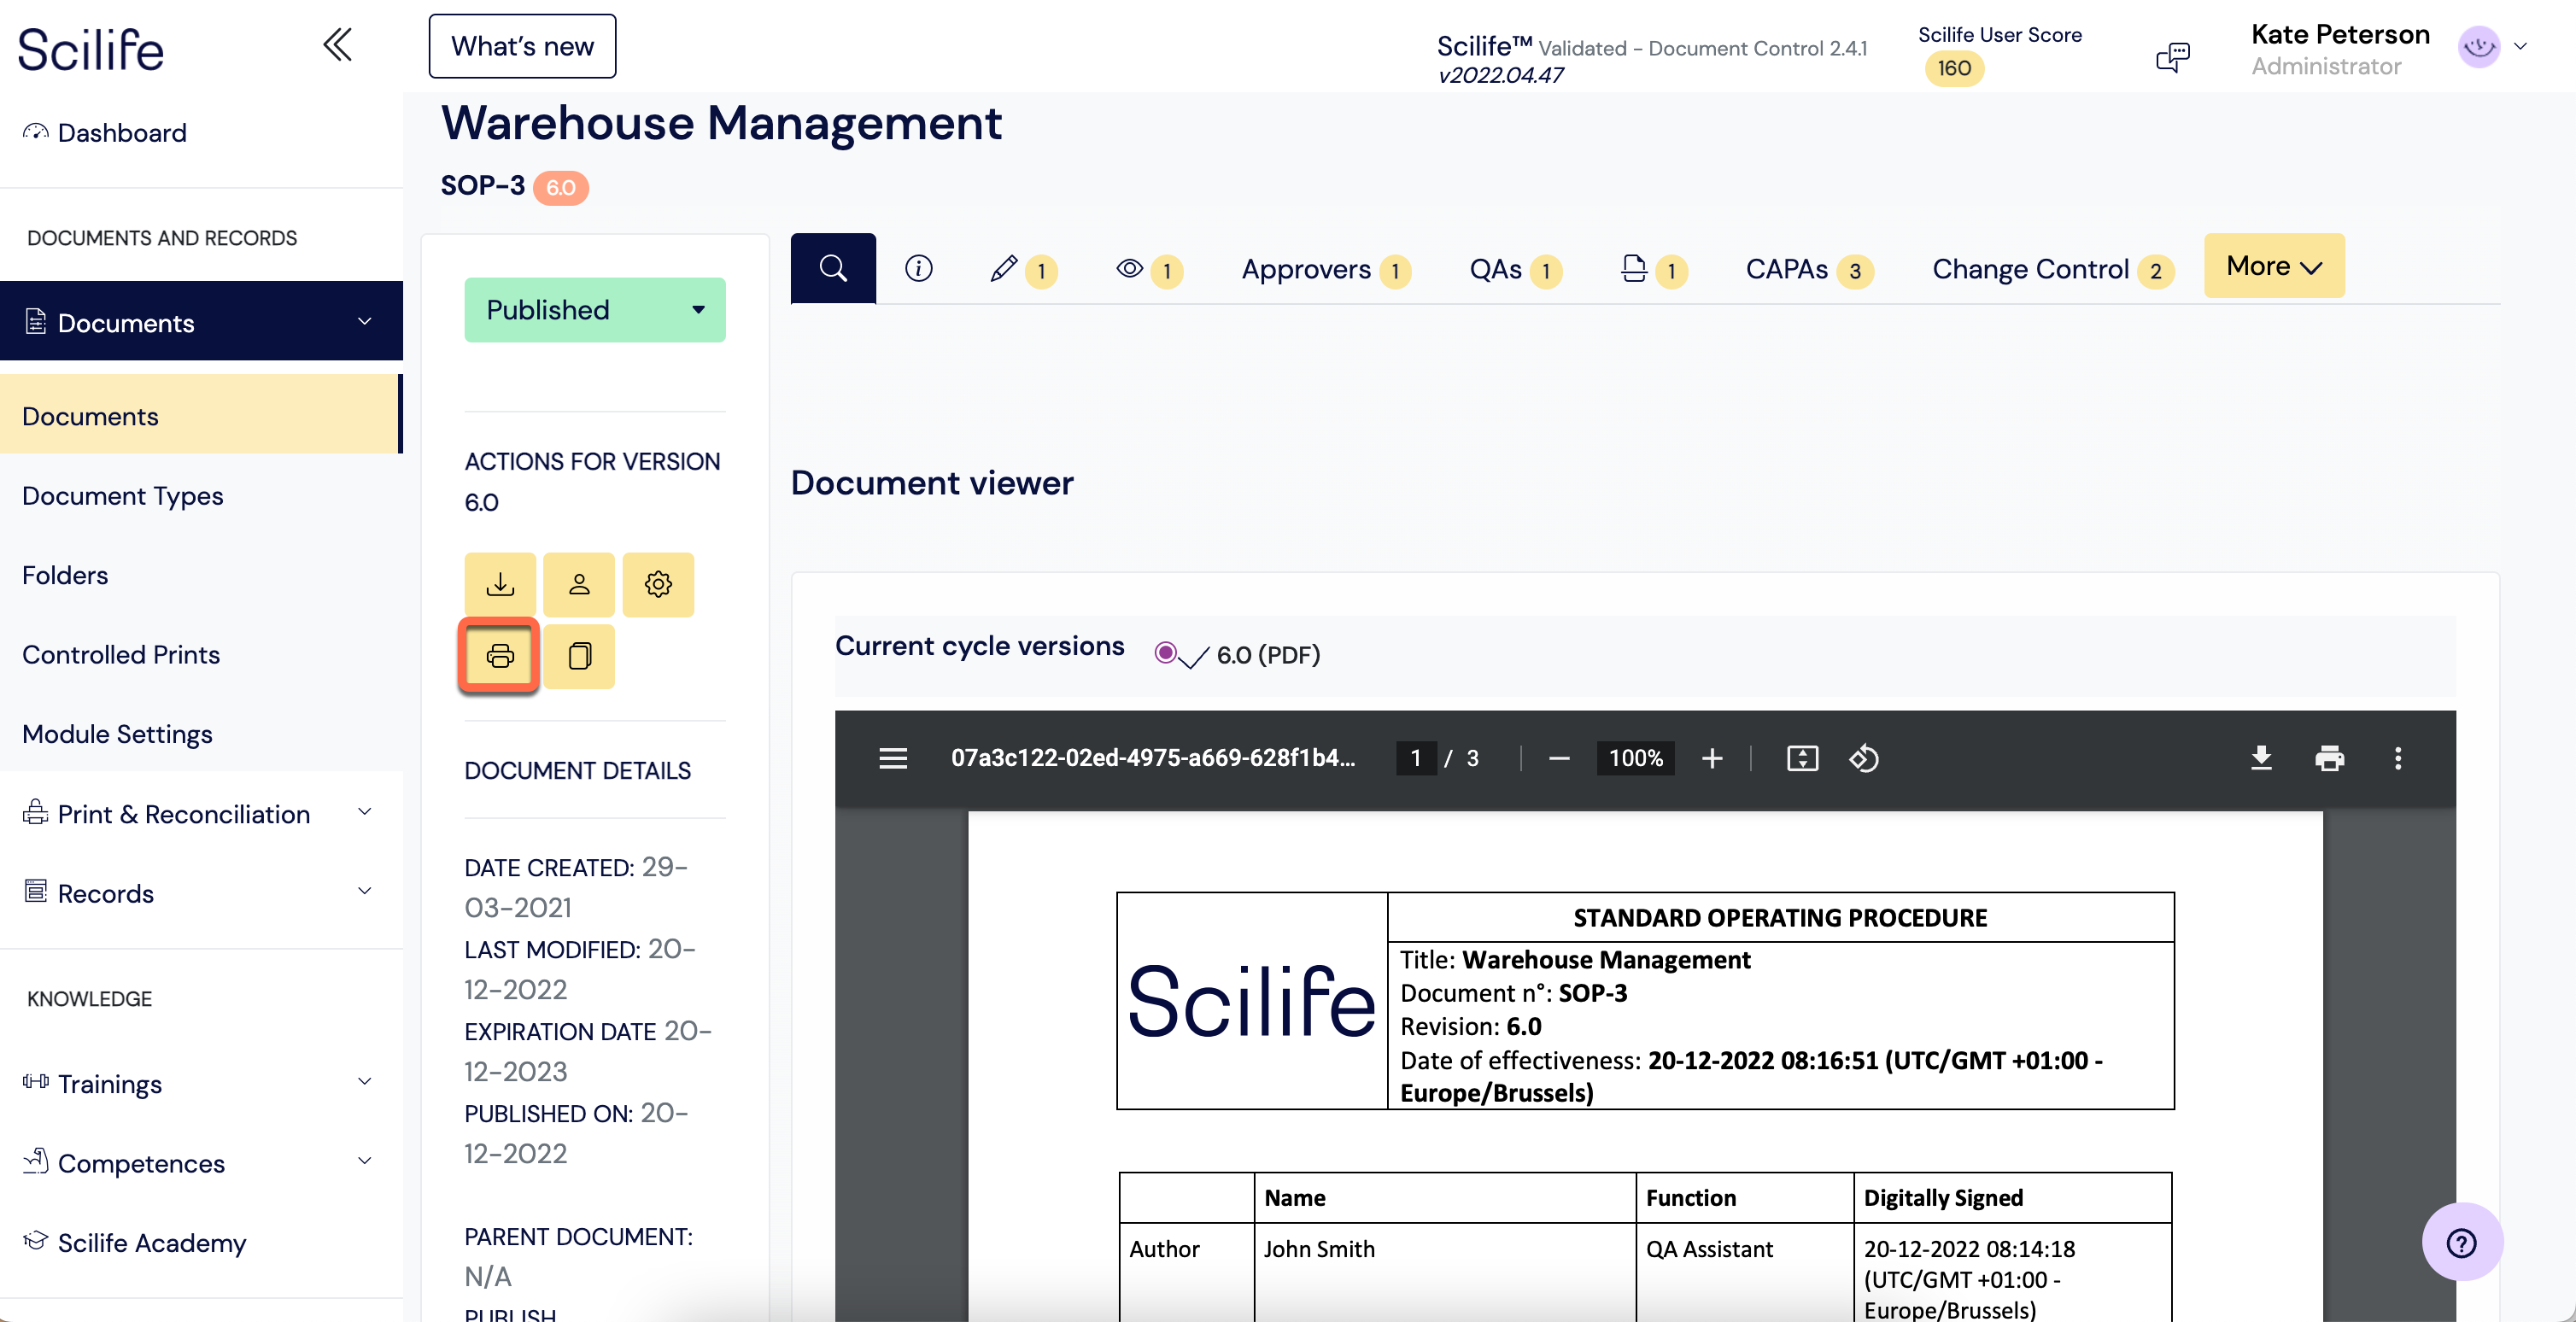The width and height of the screenshot is (2576, 1322).
Task: Collapse the Documents sidebar section
Action: pyautogui.click(x=201, y=322)
